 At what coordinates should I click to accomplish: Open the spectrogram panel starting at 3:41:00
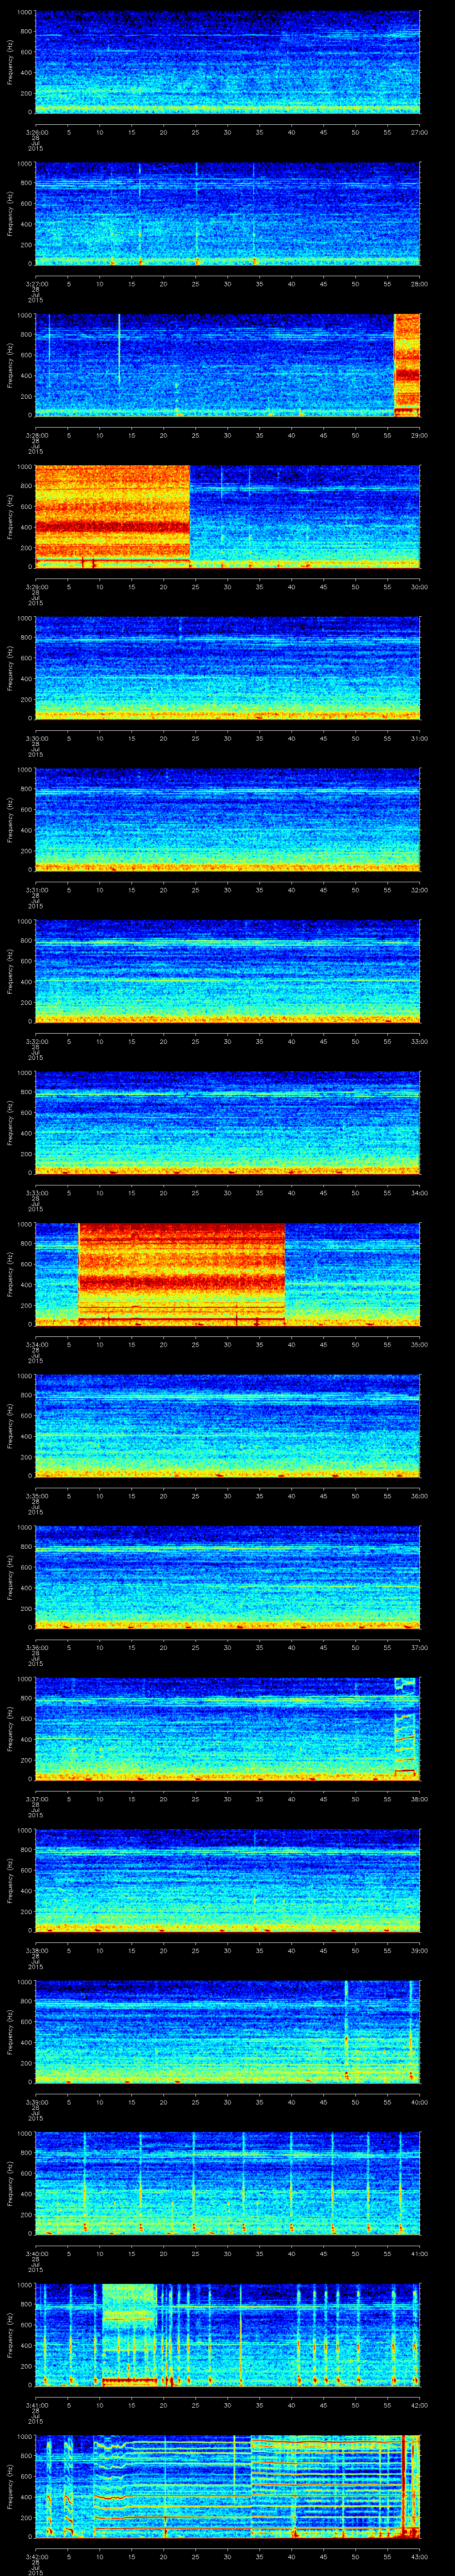coord(227,2335)
